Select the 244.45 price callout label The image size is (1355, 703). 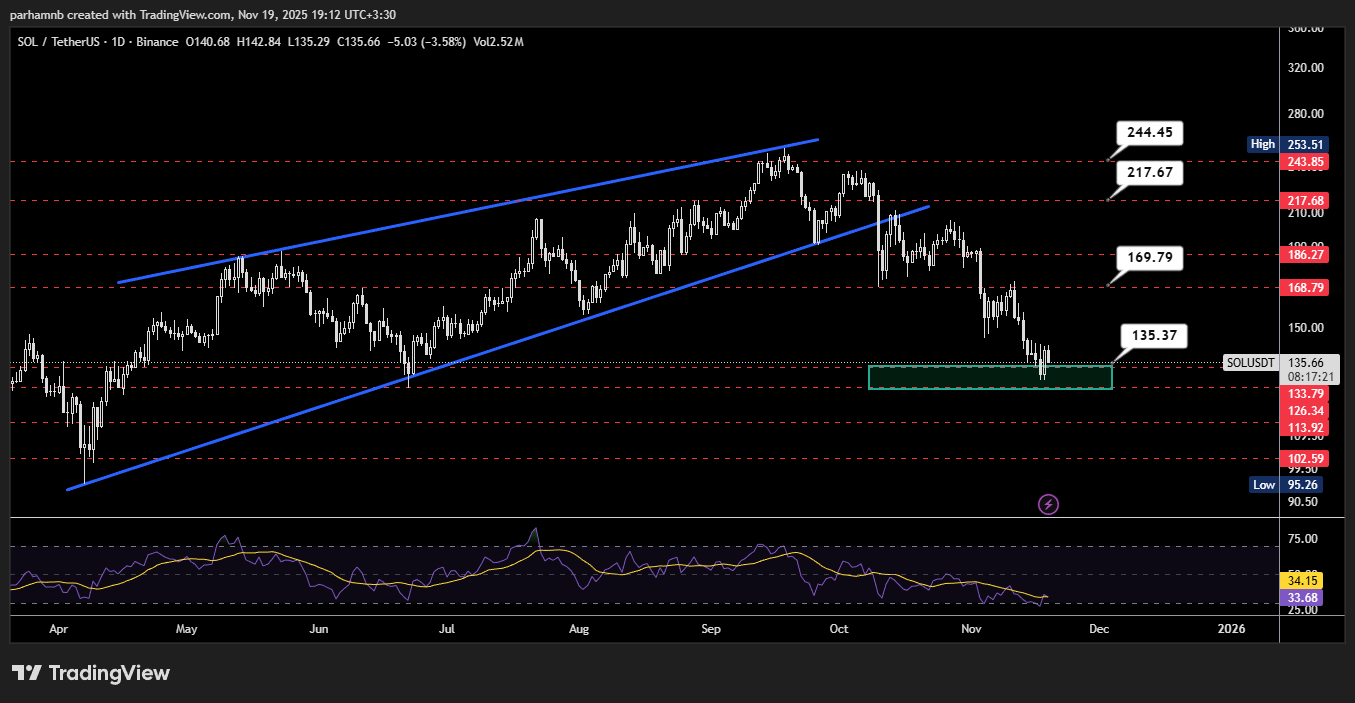pyautogui.click(x=1150, y=133)
